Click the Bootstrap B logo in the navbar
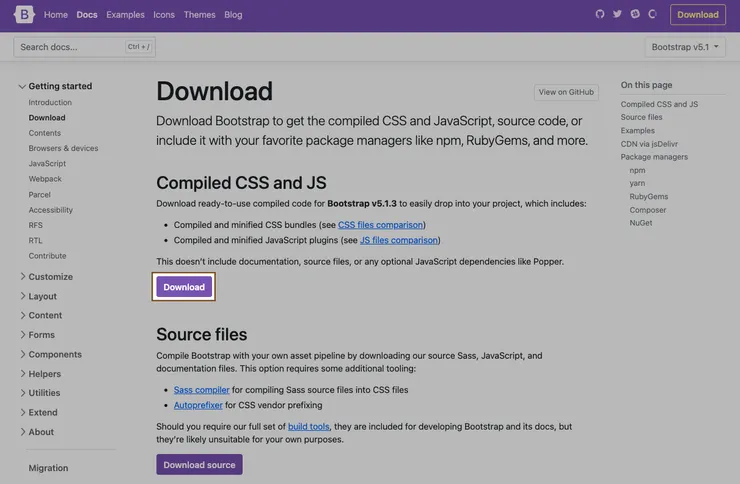Viewport: 740px width, 484px height. click(x=24, y=15)
